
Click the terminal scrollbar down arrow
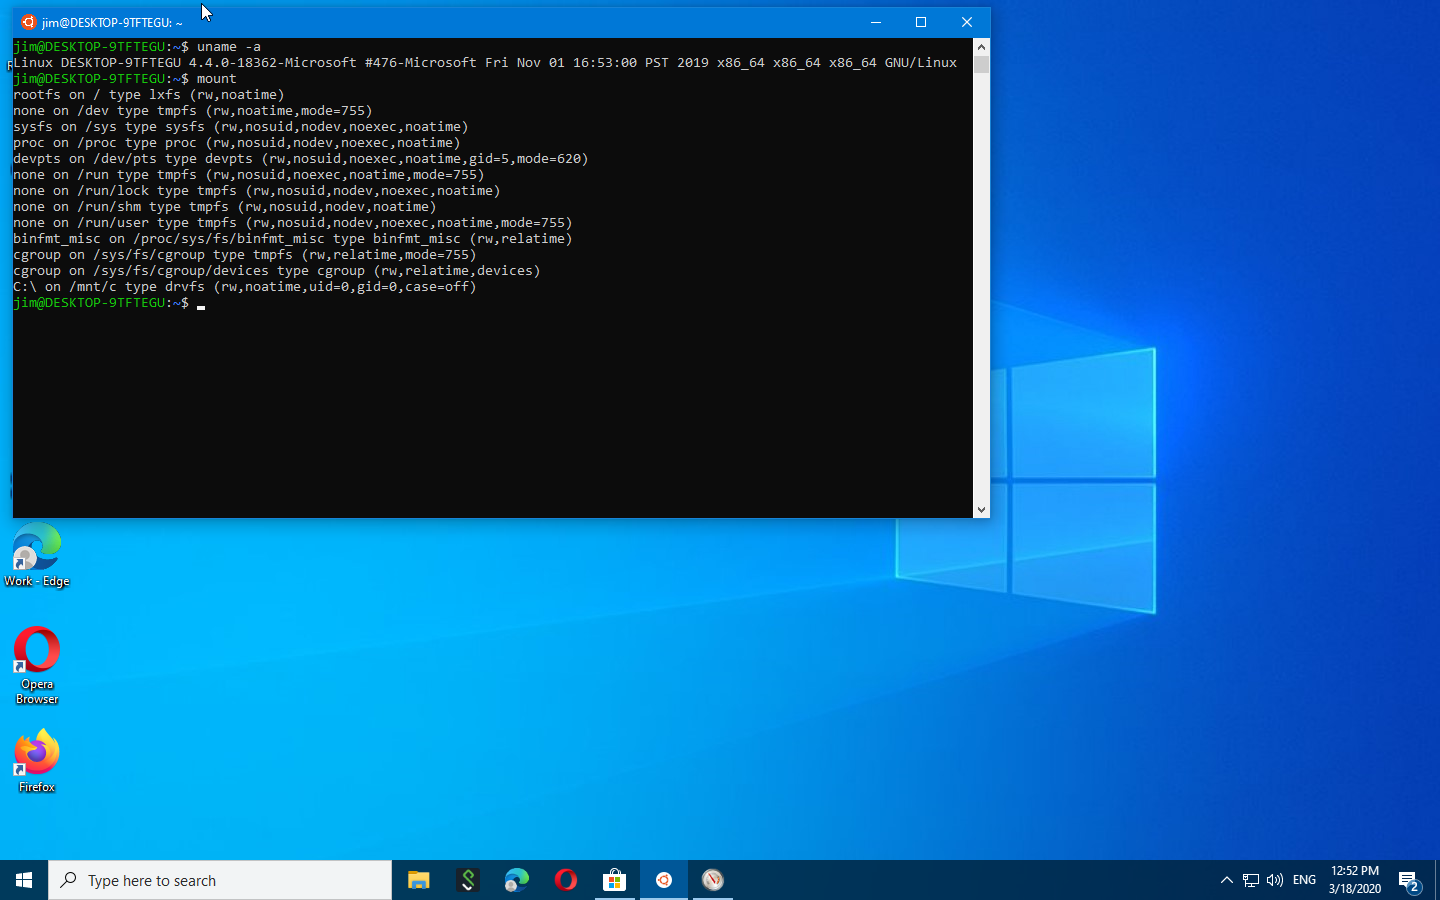[981, 508]
